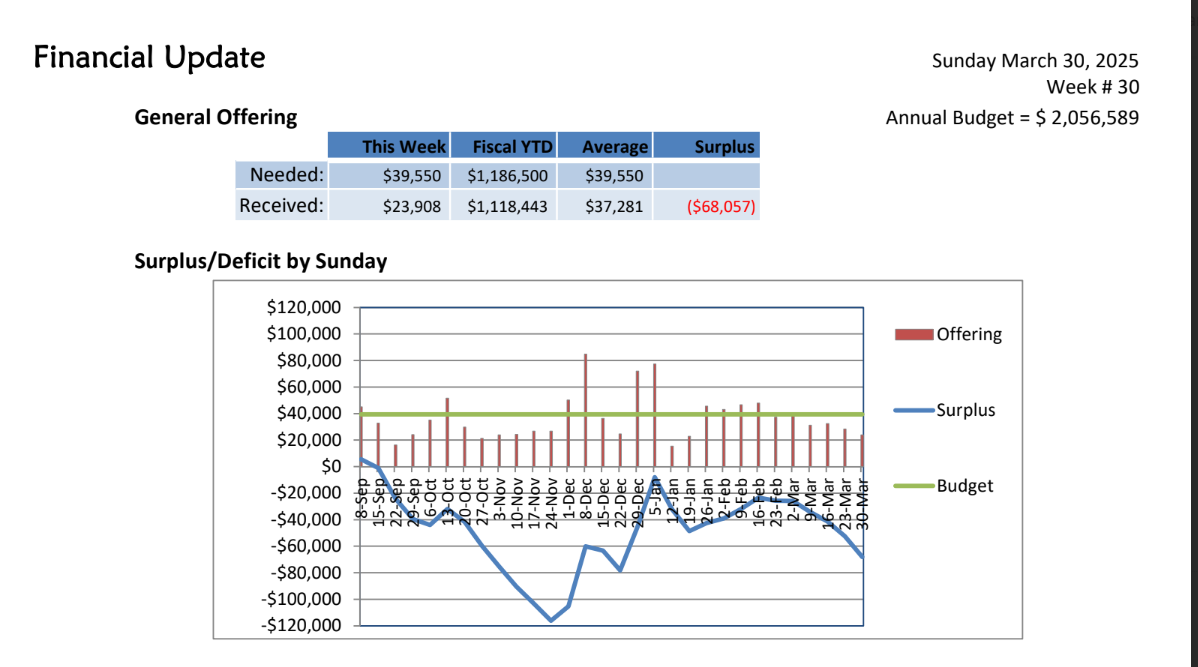Image resolution: width=1198 pixels, height=667 pixels.
Task: Select the $1,186,500 needed YTD cell
Action: [x=506, y=177]
